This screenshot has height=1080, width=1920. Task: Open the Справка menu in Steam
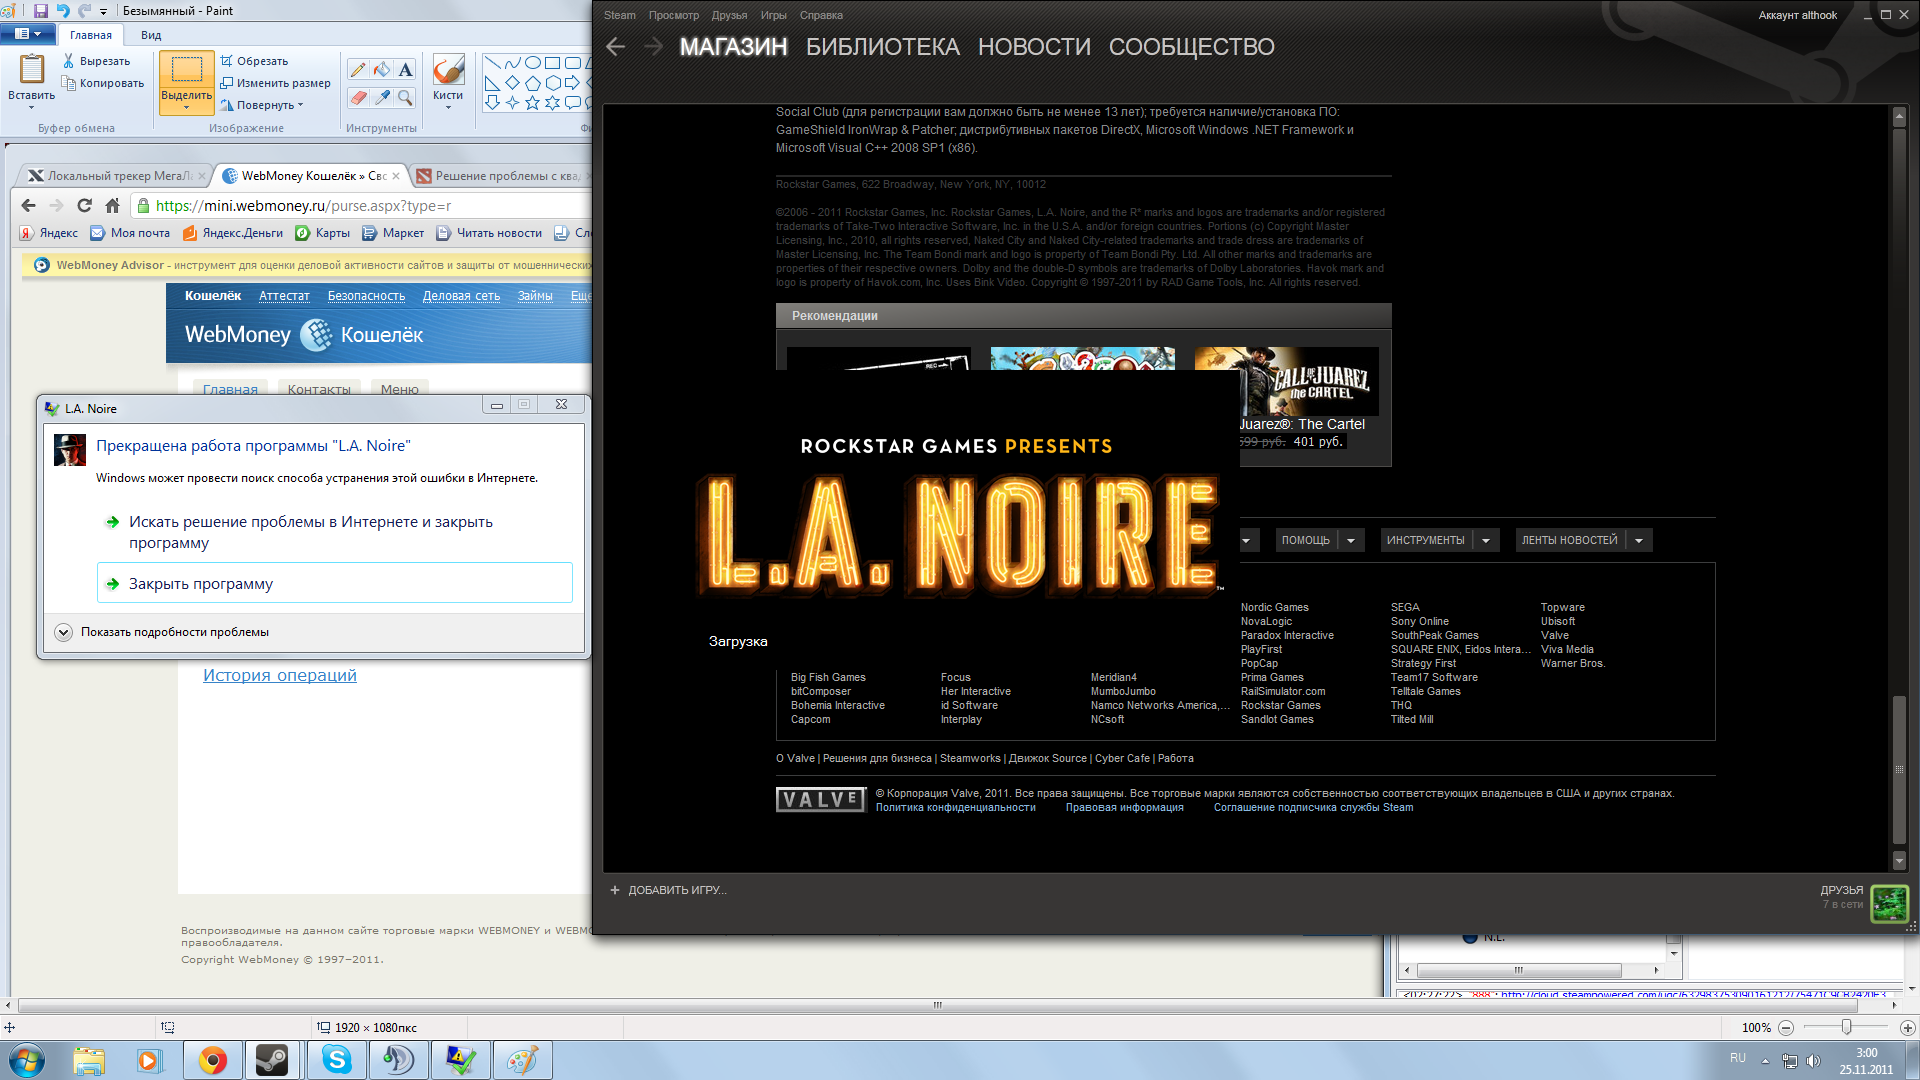(821, 15)
